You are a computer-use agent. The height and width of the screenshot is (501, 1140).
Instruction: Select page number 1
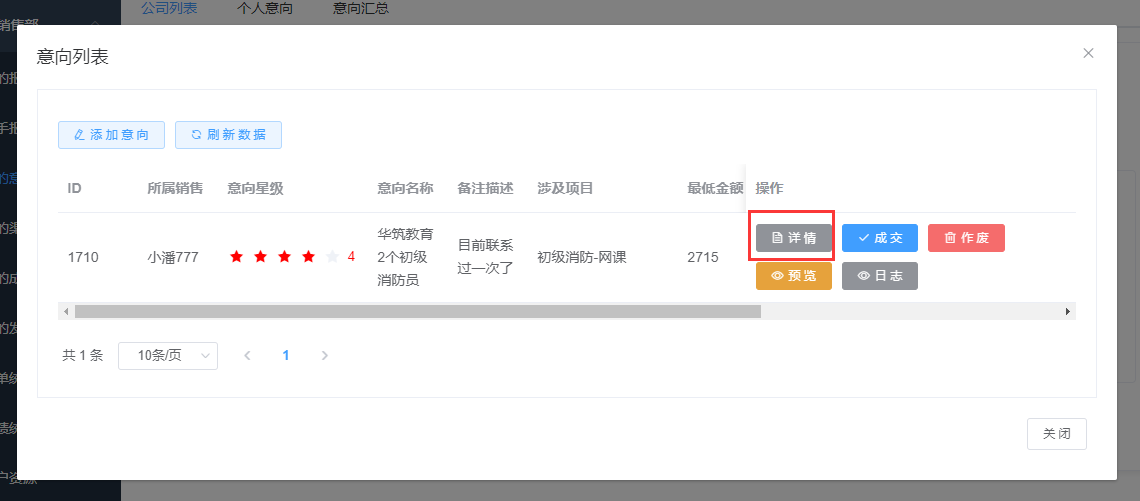coord(286,356)
